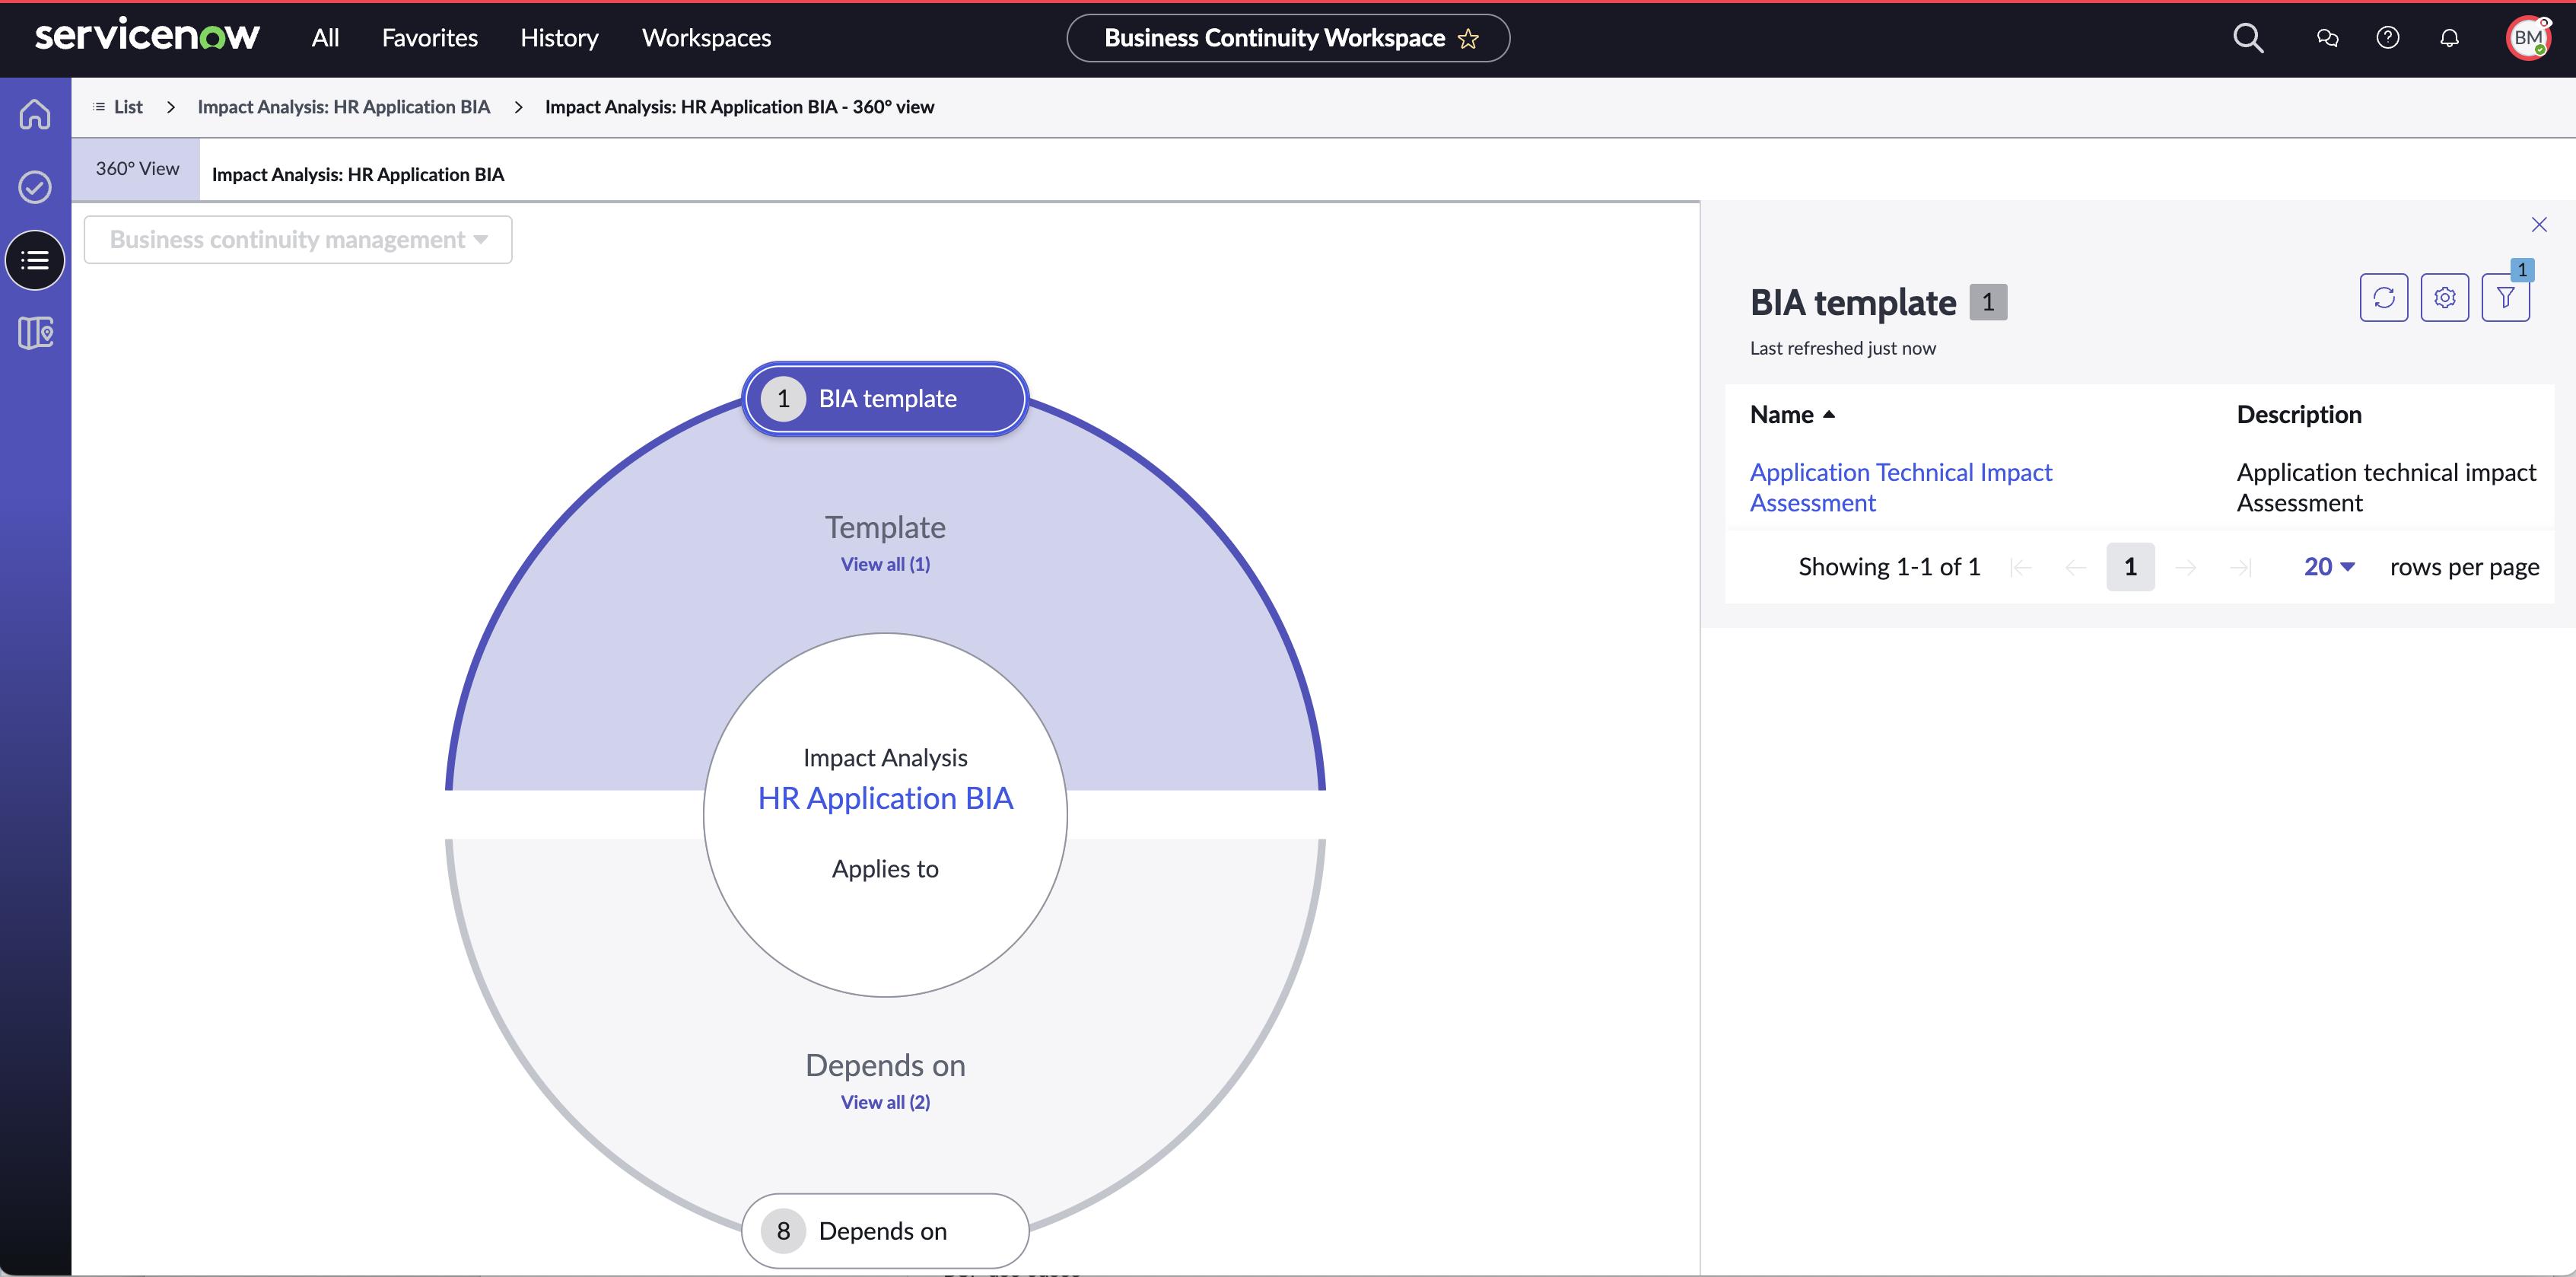Close the BIA template side panel
2576x1277 pixels.
(2539, 225)
